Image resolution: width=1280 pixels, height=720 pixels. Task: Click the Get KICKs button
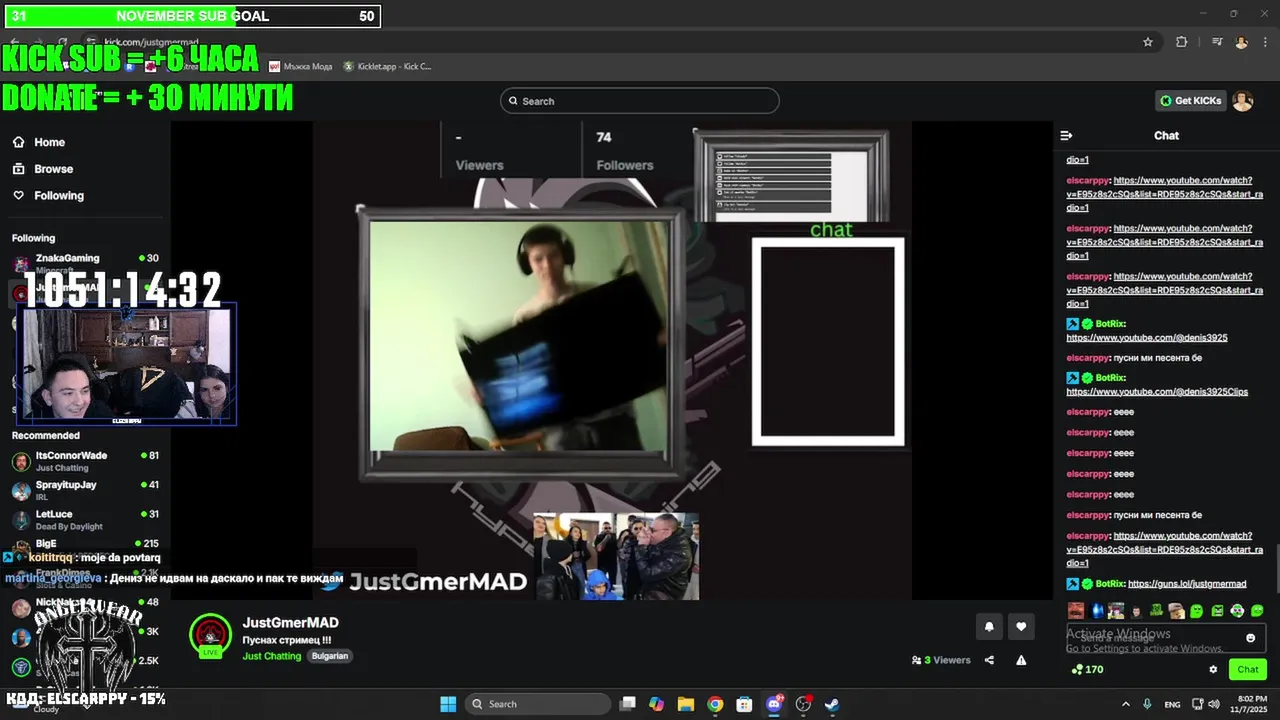tap(1190, 101)
